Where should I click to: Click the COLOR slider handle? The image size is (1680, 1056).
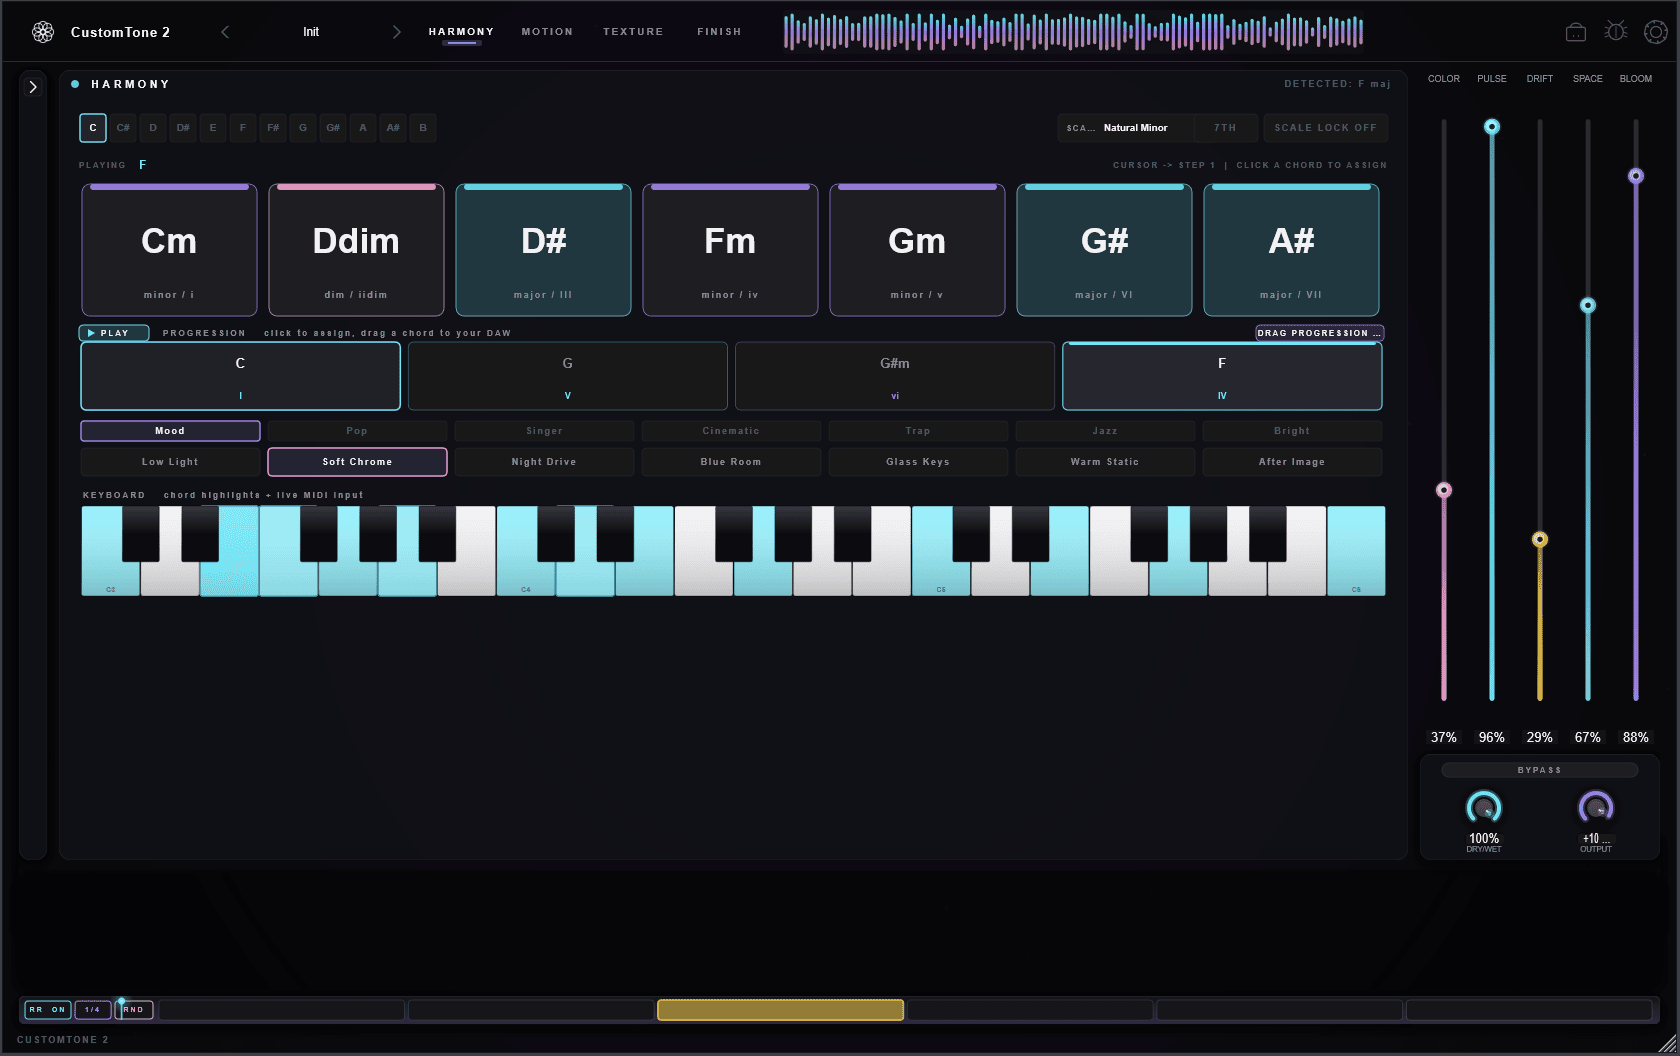pyautogui.click(x=1444, y=490)
